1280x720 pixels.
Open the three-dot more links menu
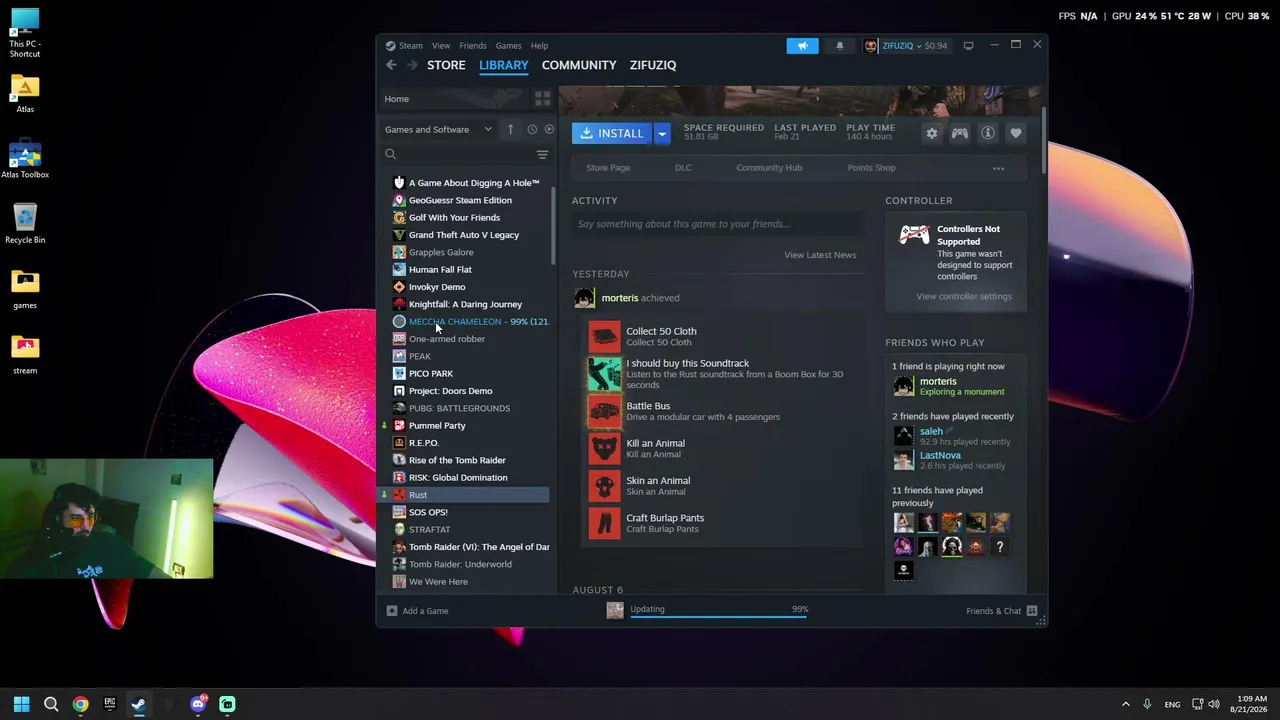pos(998,168)
